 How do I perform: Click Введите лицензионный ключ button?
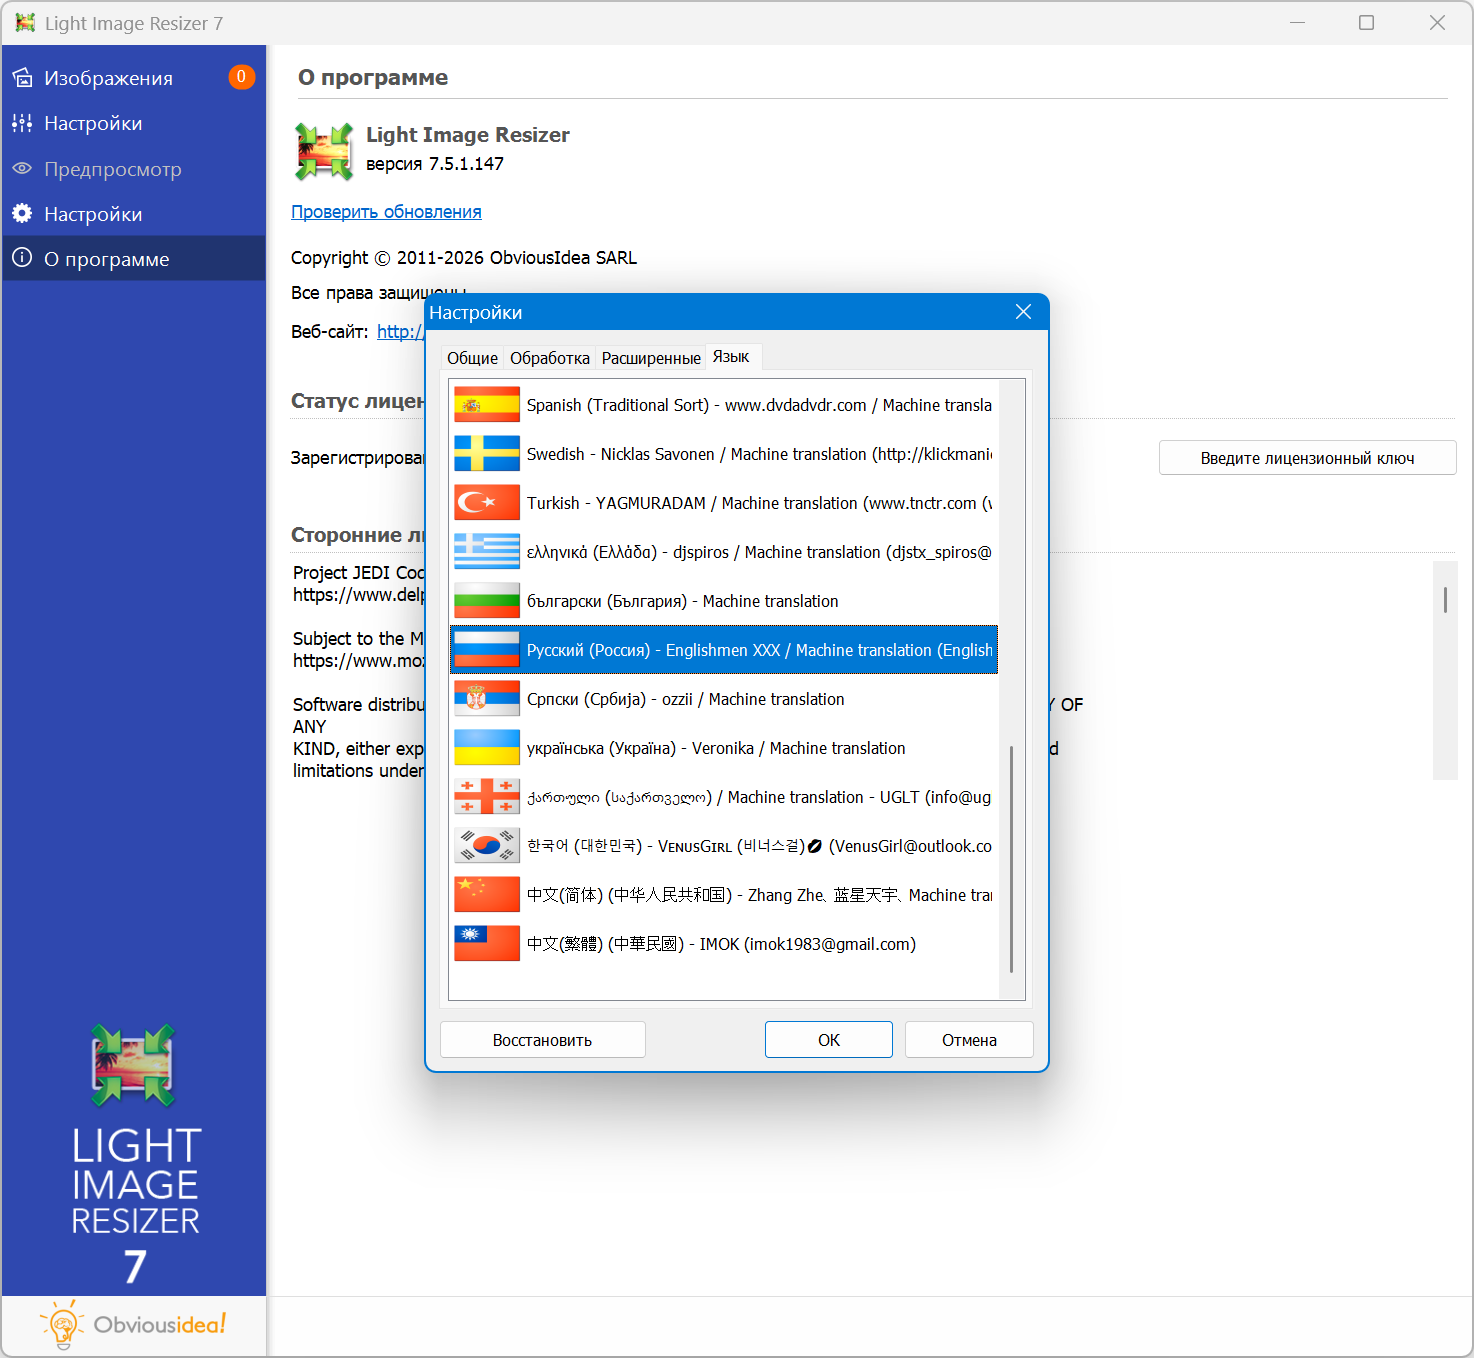(1306, 458)
